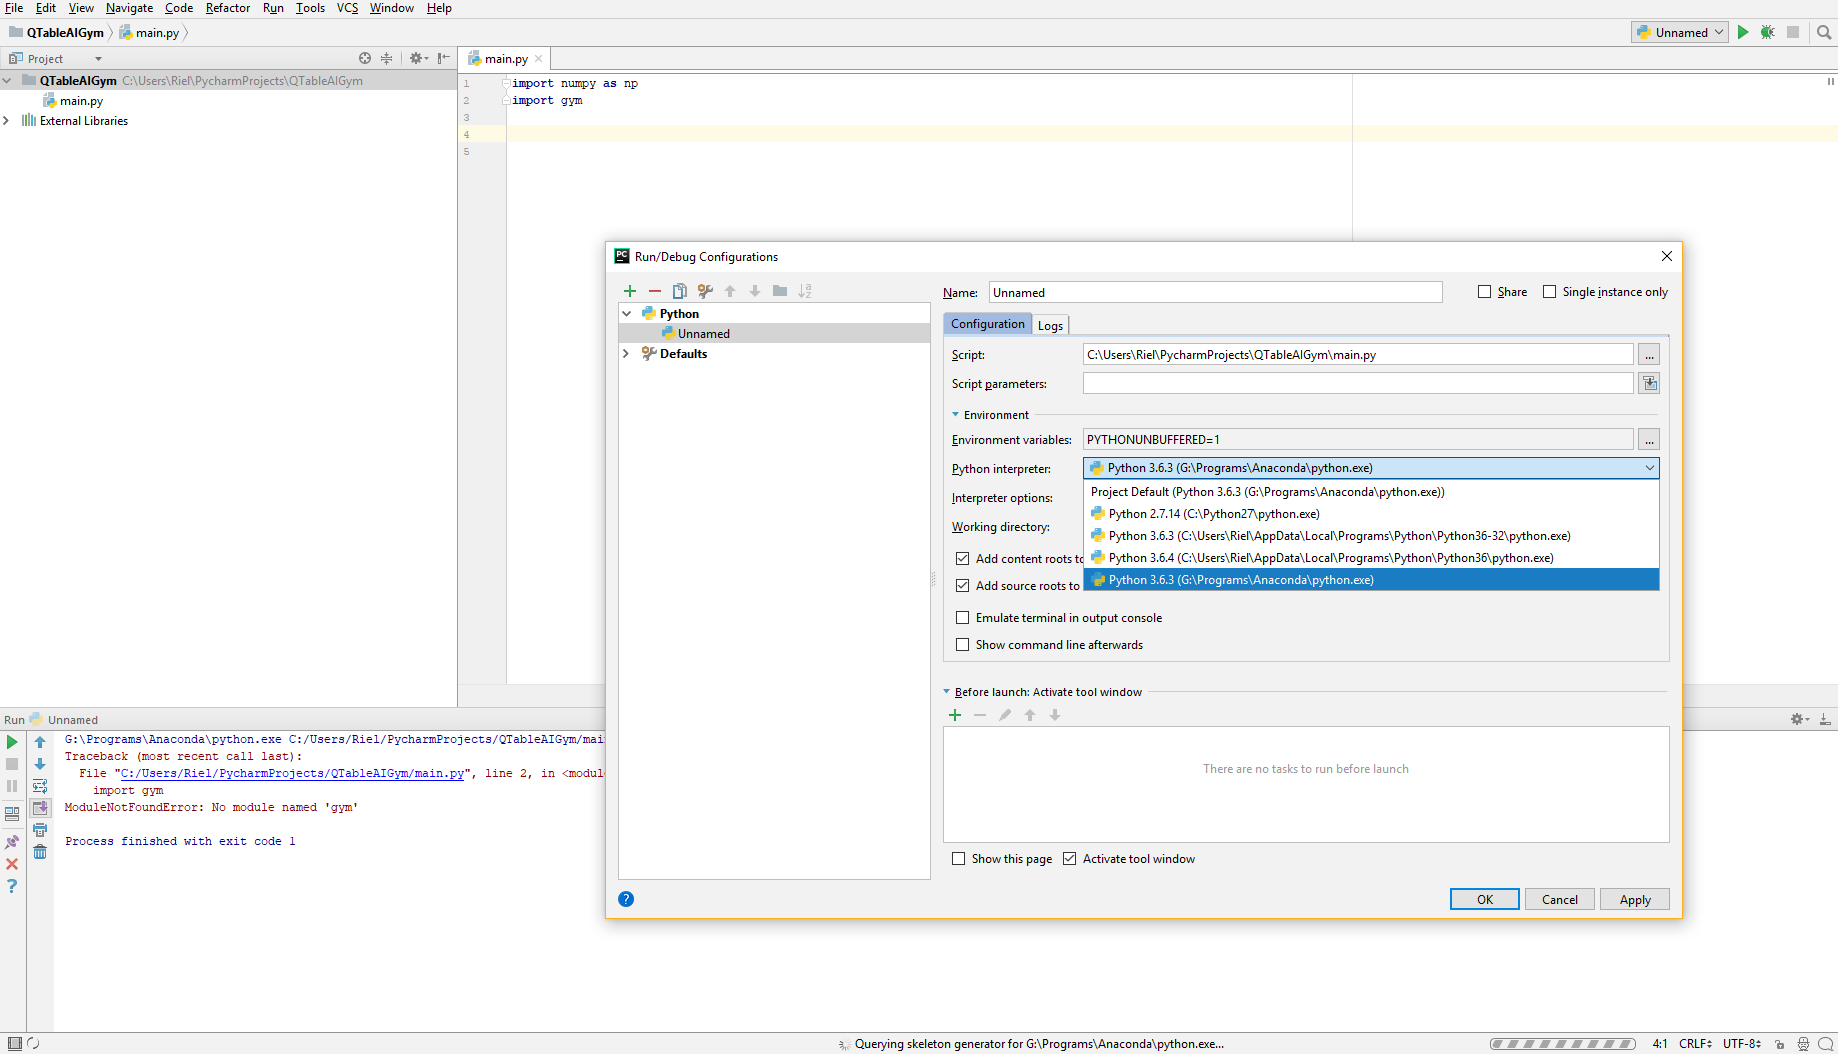Pin the Run tab
1838x1054 pixels.
pos(12,842)
